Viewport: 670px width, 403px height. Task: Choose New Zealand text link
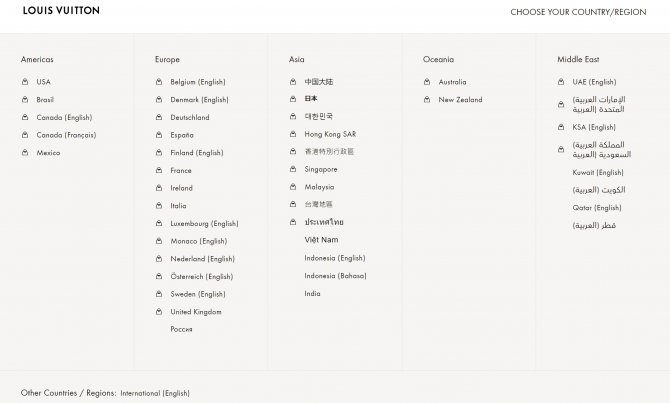(x=460, y=100)
